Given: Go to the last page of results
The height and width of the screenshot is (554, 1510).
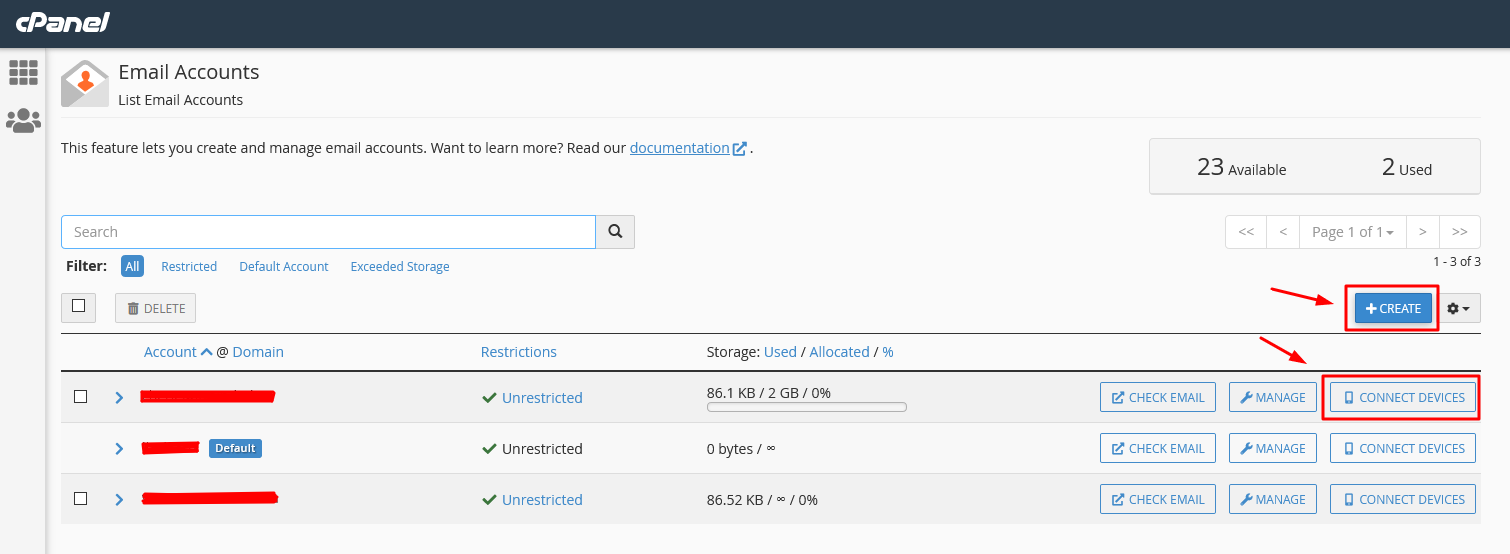Looking at the screenshot, I should click(x=1459, y=232).
